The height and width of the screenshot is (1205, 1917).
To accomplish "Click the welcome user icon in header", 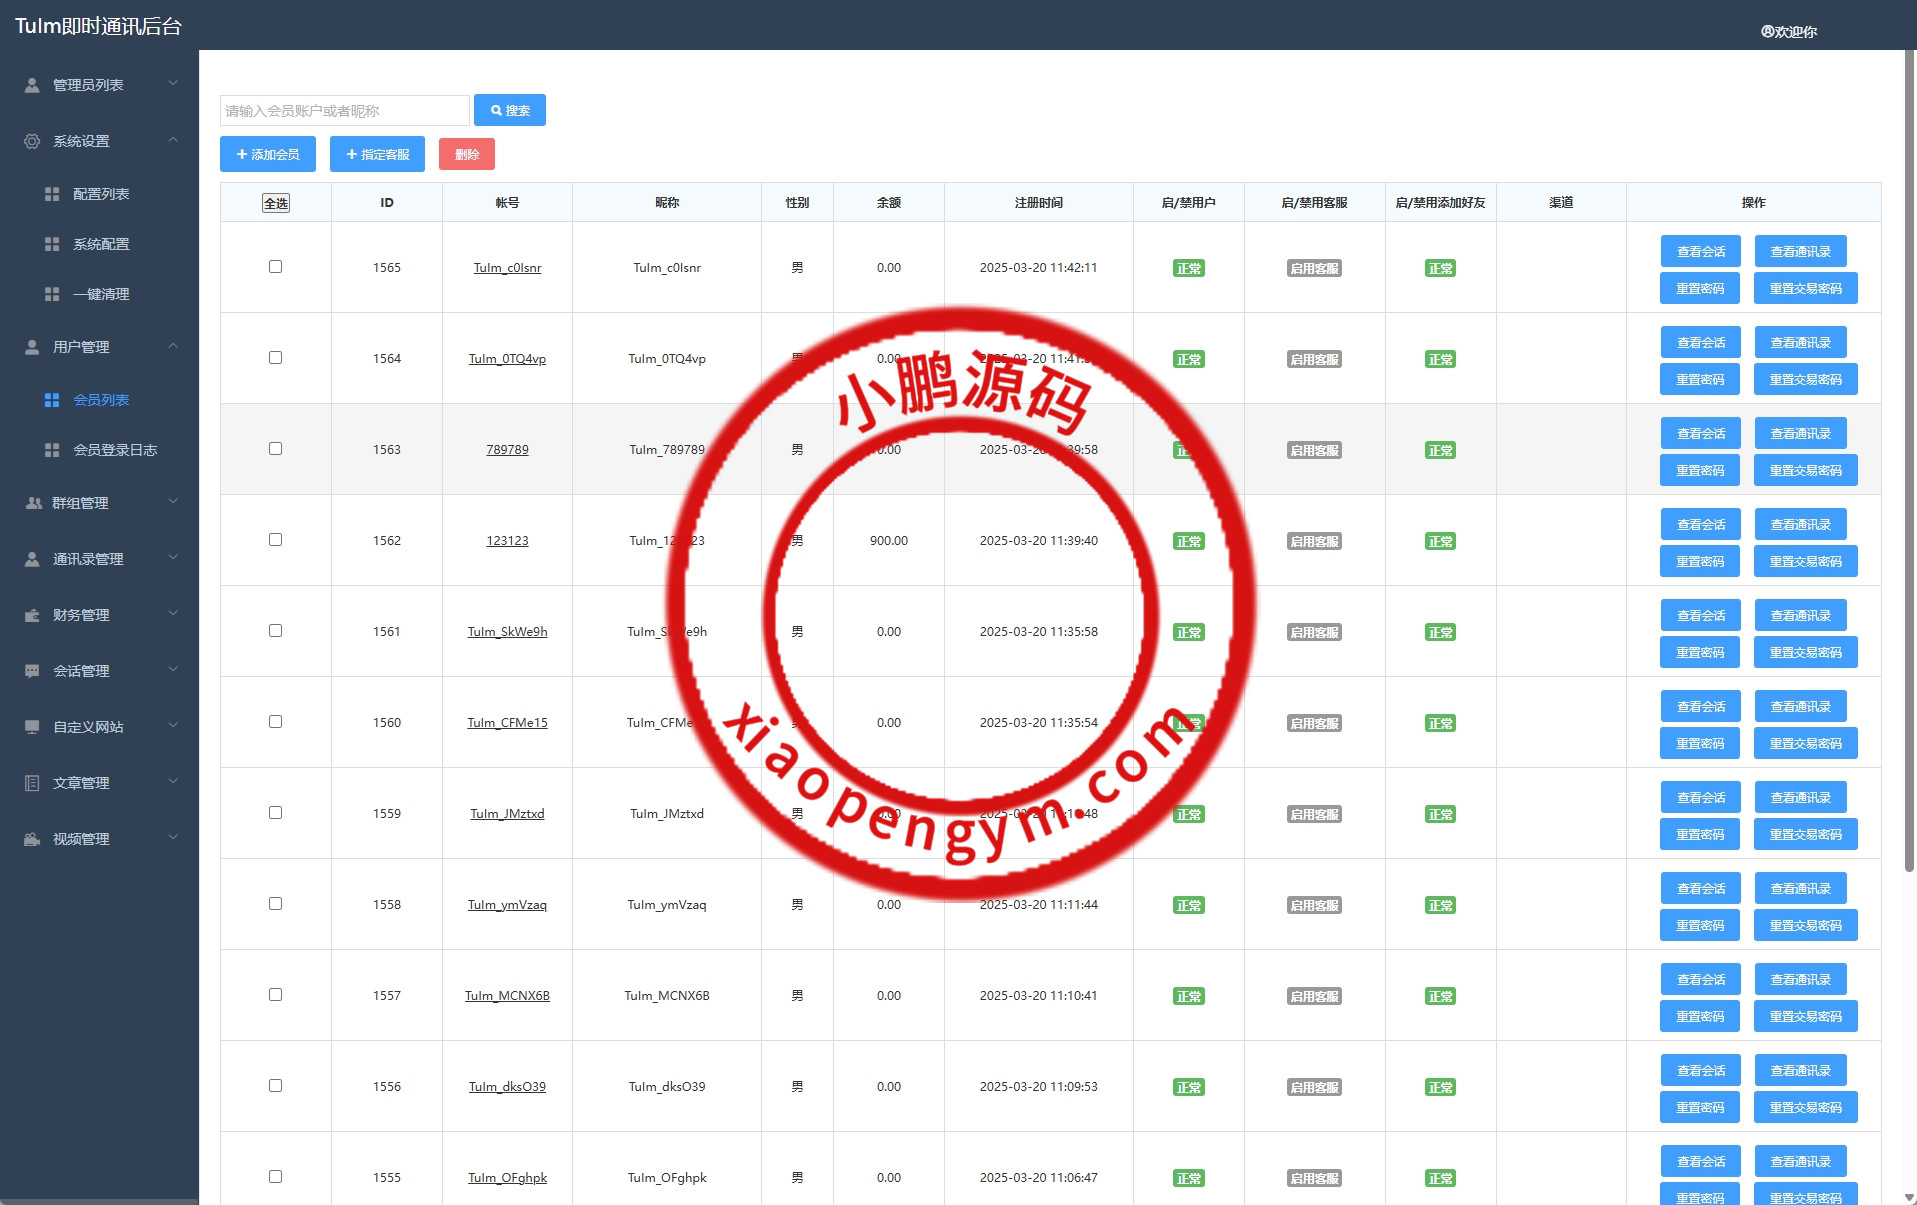I will pyautogui.click(x=1767, y=32).
